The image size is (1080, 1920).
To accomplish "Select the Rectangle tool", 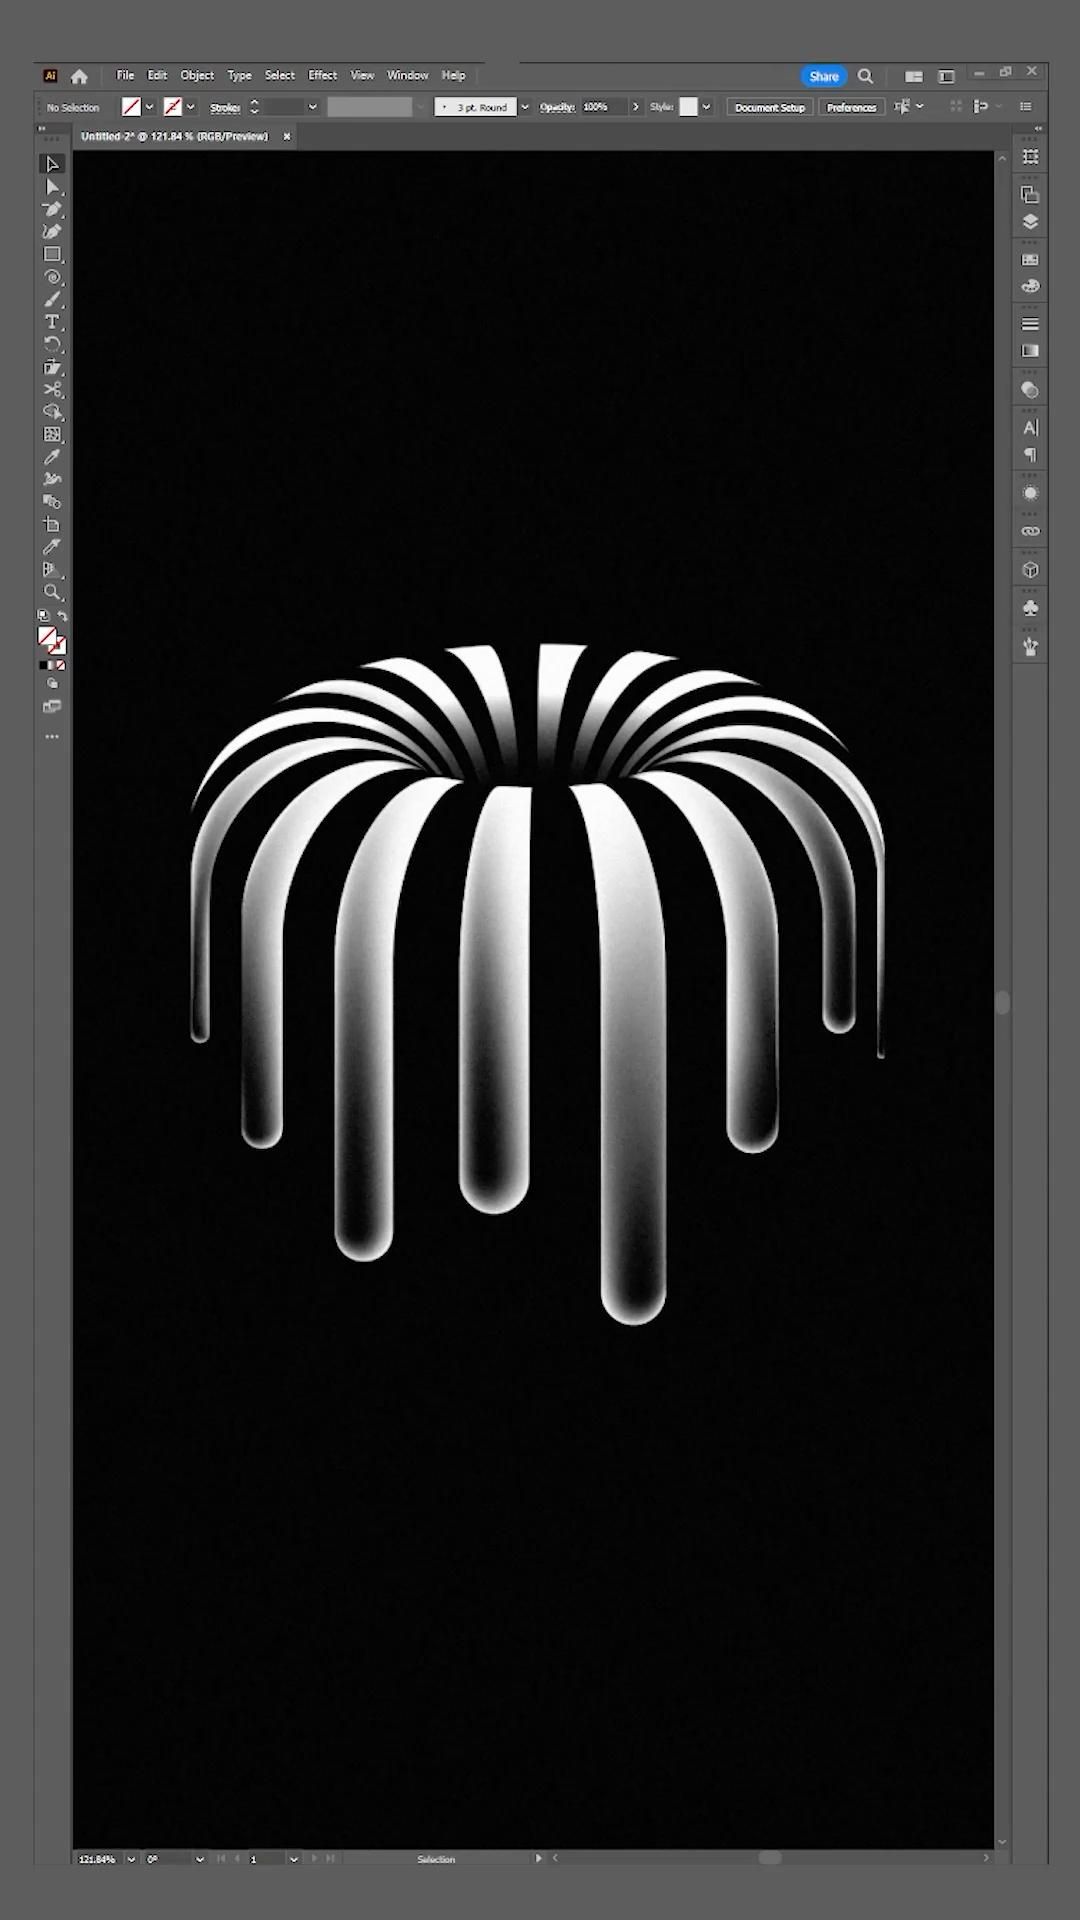I will [x=52, y=255].
